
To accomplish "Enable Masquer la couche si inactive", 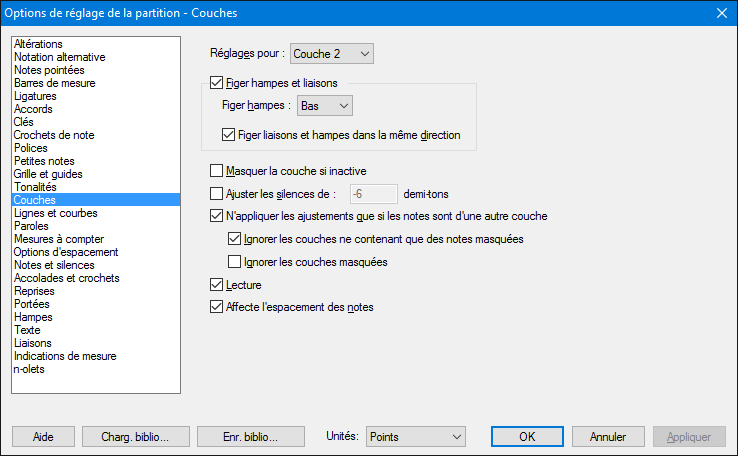I will tap(217, 171).
